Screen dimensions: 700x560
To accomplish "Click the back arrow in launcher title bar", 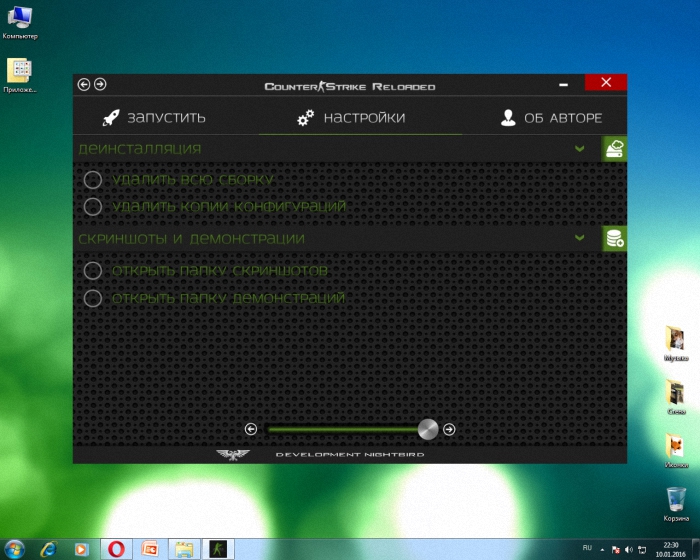I will click(84, 84).
